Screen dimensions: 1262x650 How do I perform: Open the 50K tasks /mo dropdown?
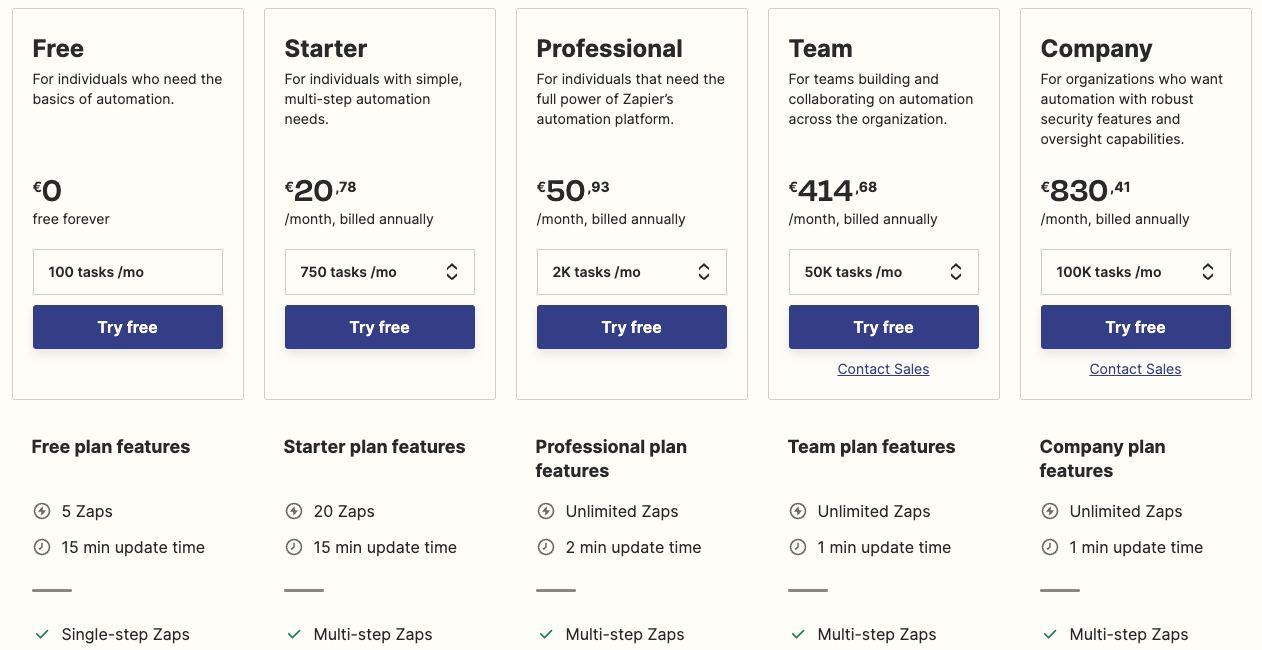pos(884,272)
